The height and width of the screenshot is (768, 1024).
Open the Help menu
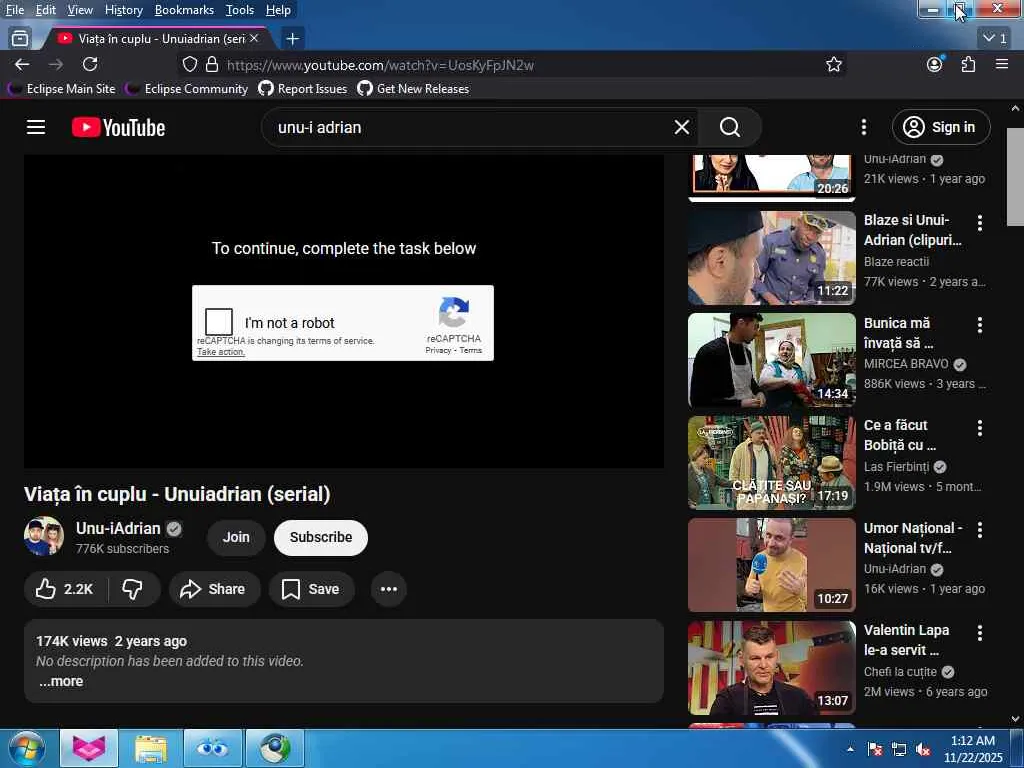click(278, 10)
